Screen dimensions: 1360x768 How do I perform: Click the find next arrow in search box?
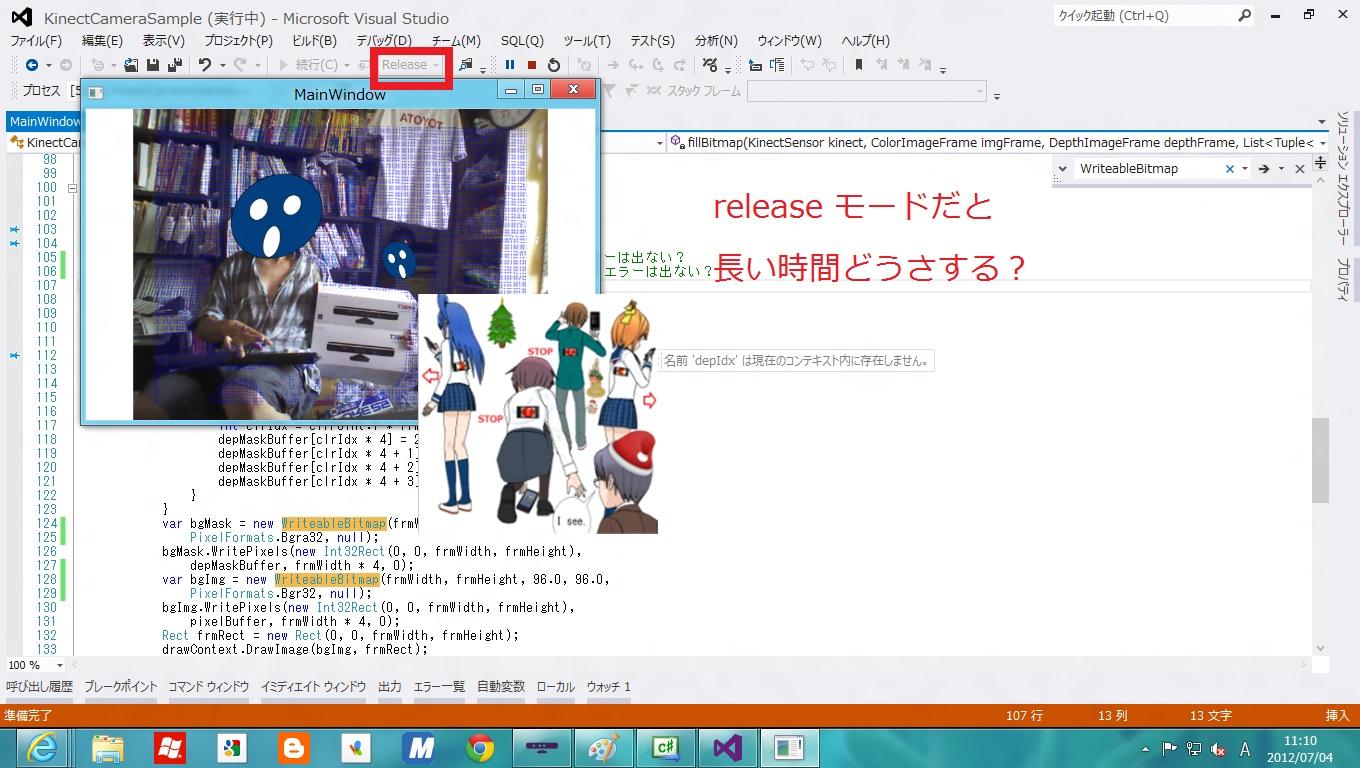[x=1264, y=169]
